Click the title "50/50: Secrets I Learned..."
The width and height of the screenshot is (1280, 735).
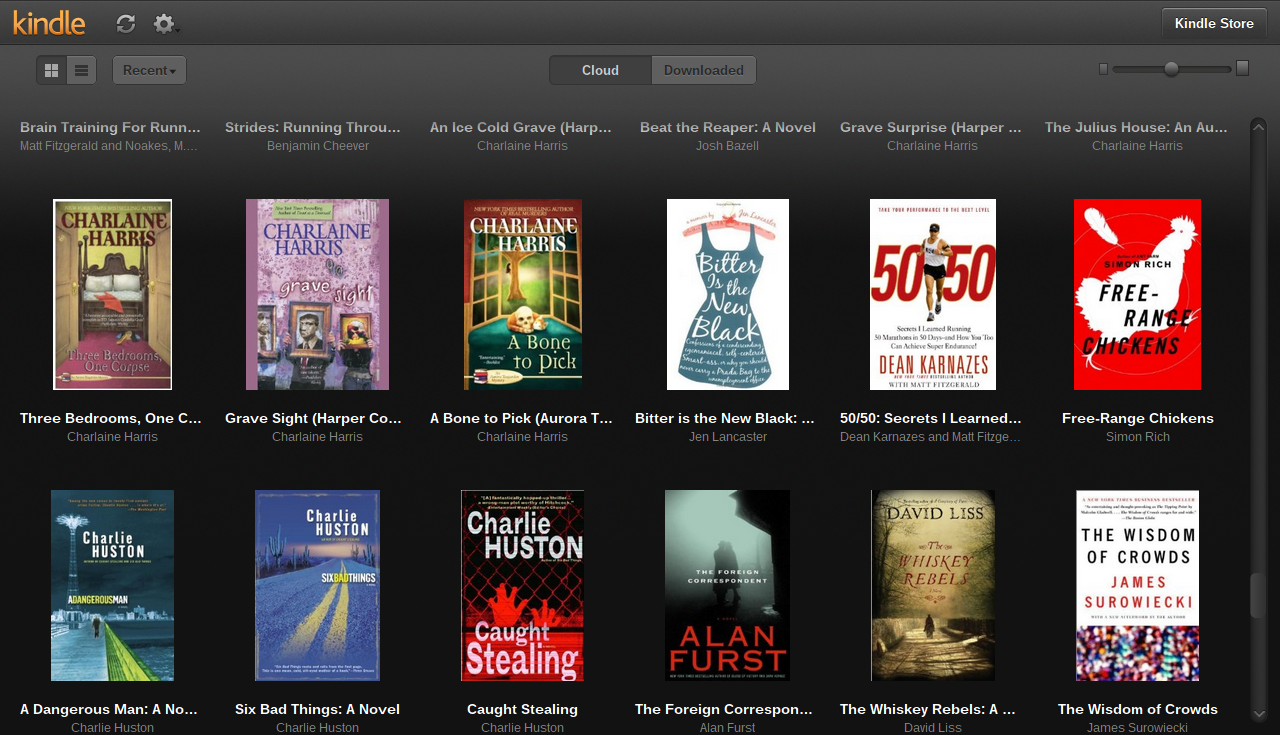tap(931, 418)
